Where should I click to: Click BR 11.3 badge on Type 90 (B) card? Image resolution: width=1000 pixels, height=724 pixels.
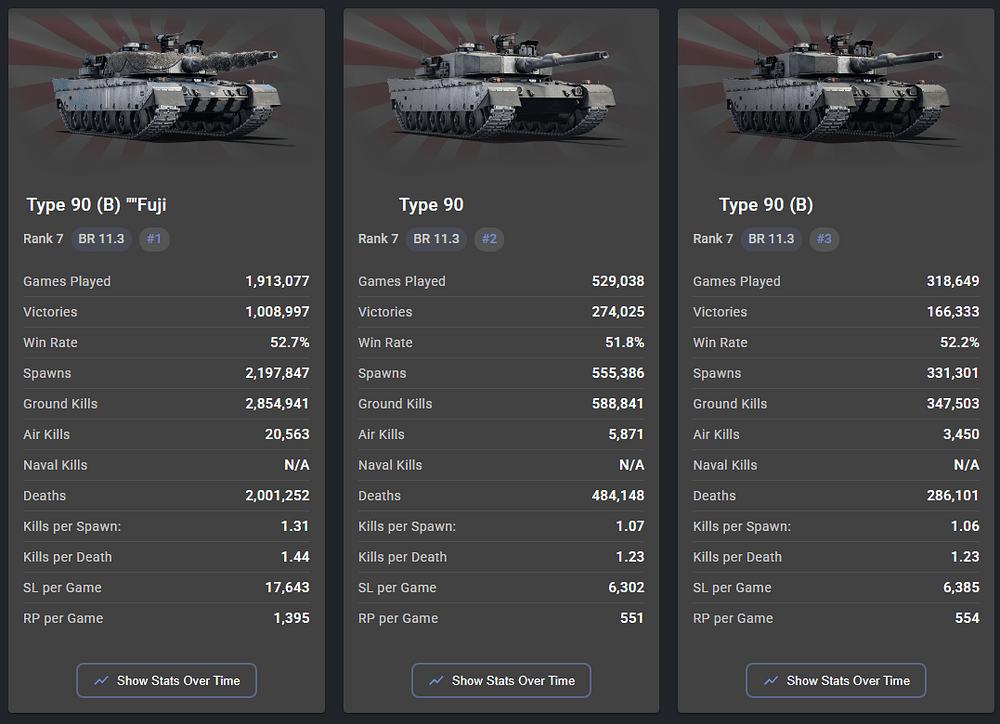pos(771,239)
